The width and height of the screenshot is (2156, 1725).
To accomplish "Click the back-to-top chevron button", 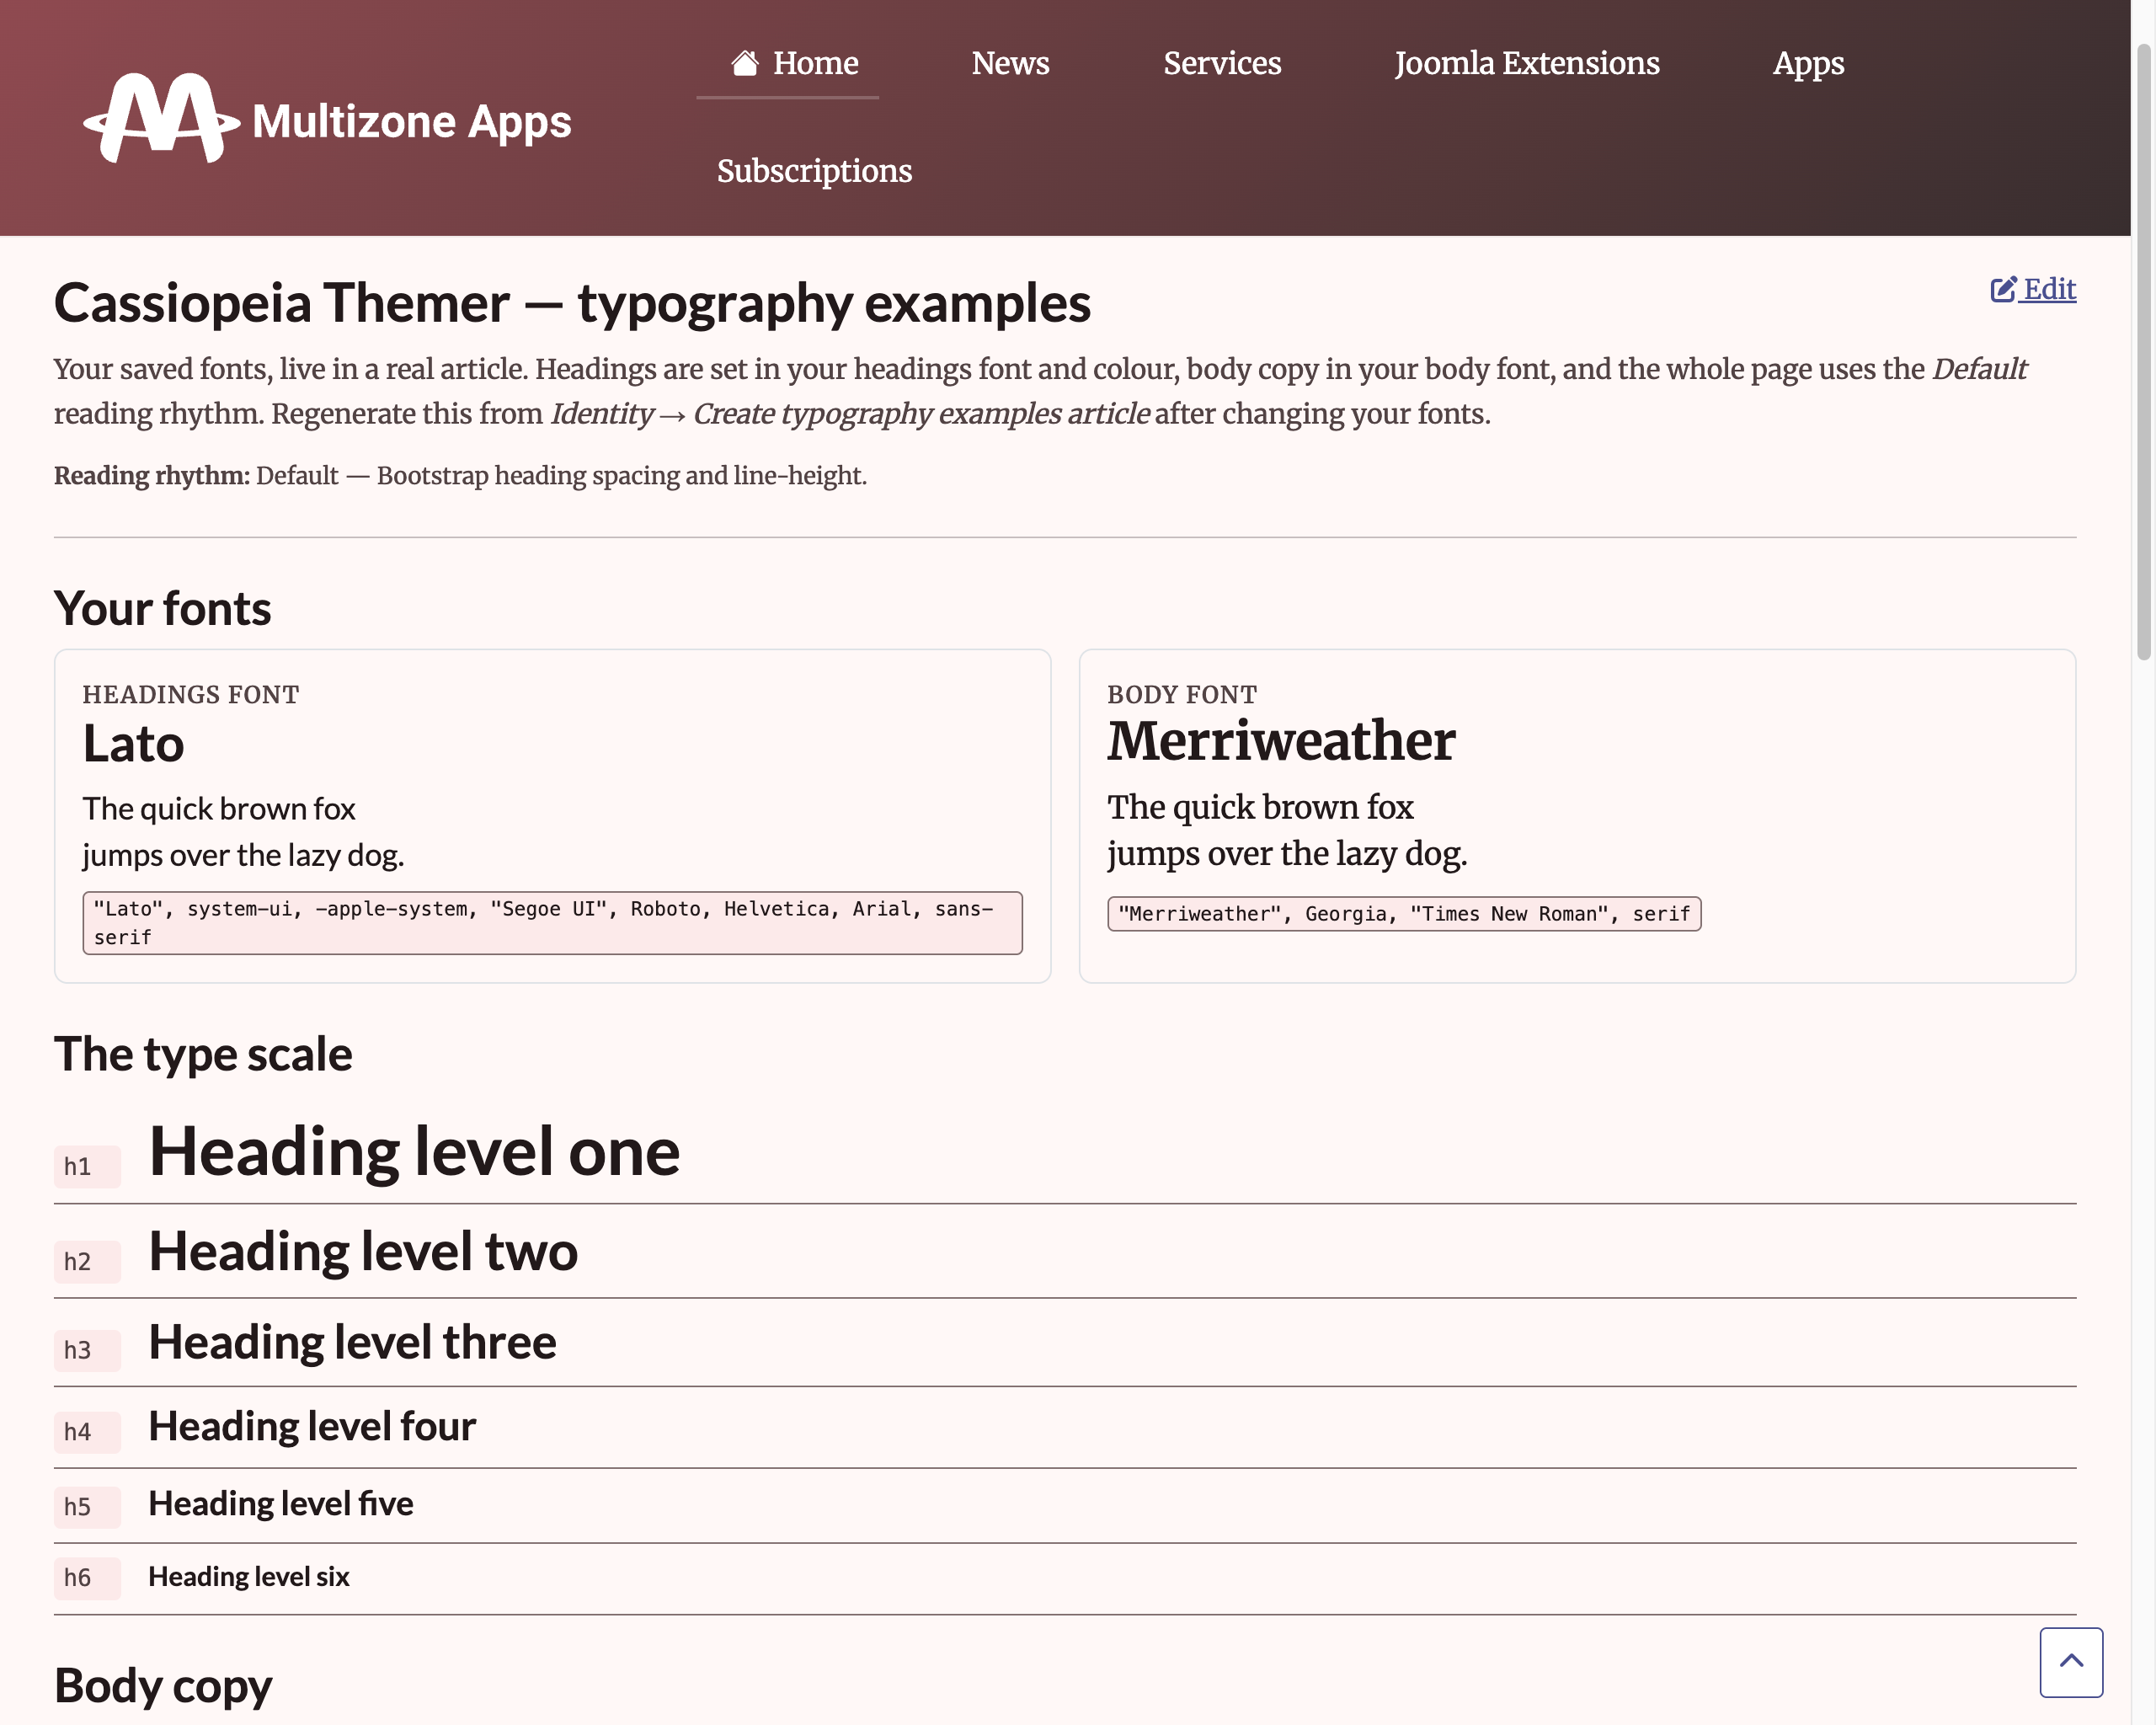I will pos(2071,1662).
